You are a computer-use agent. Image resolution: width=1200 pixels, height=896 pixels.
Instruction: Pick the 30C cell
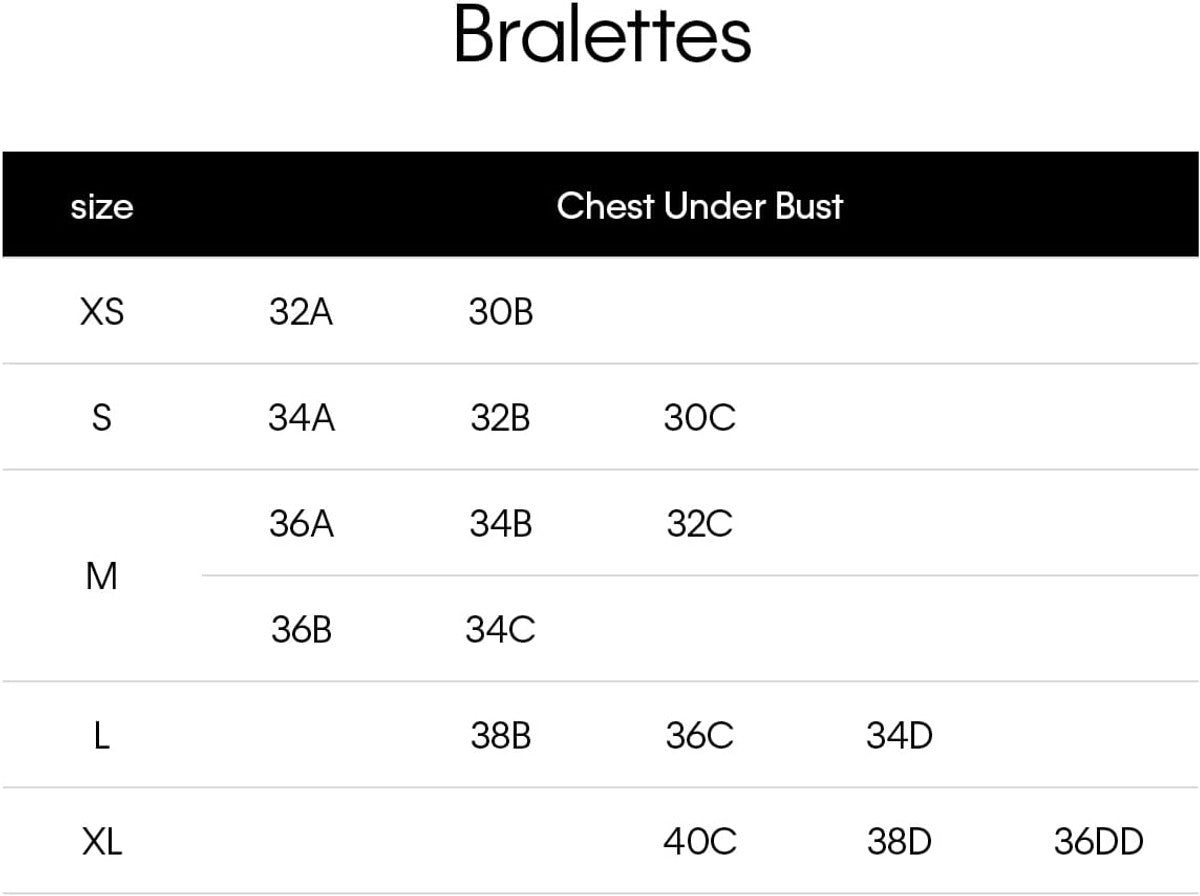[x=699, y=418]
